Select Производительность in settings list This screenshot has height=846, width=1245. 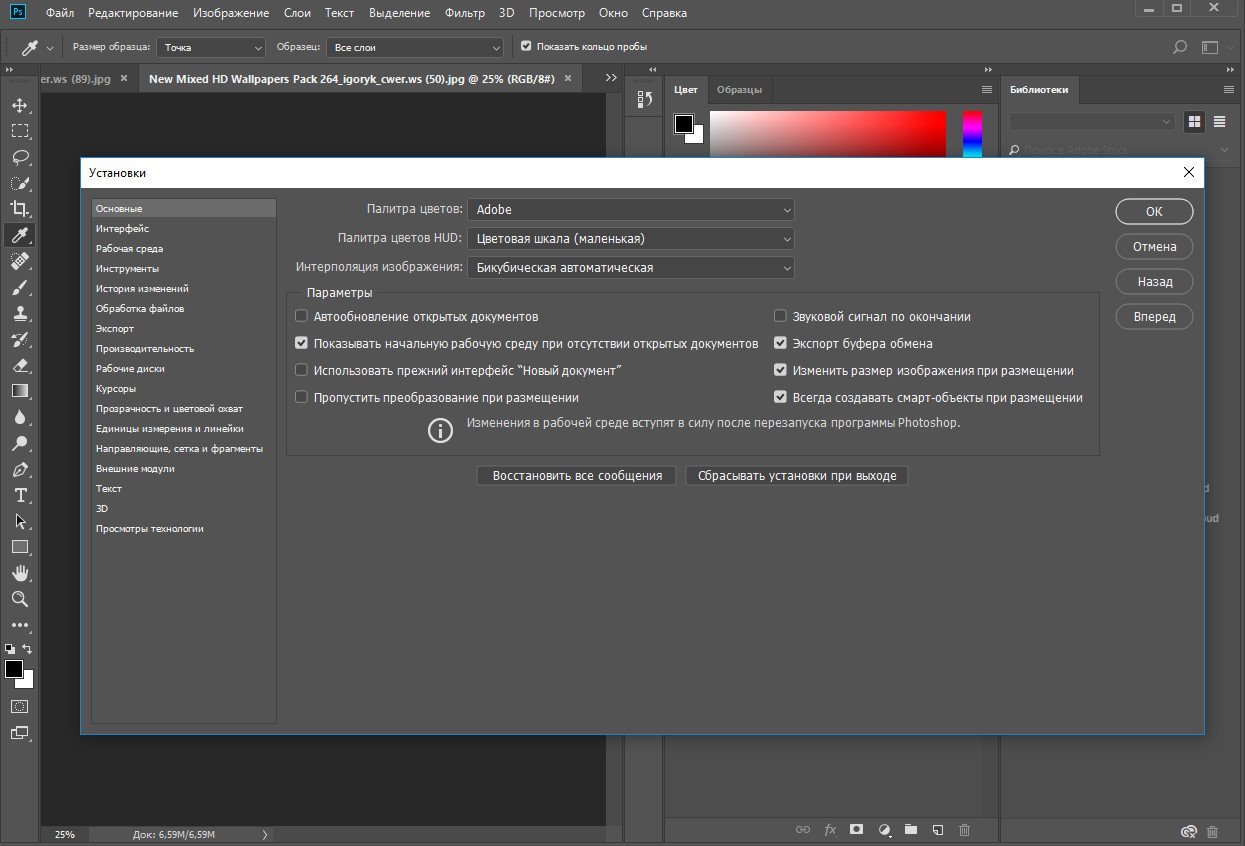point(145,349)
